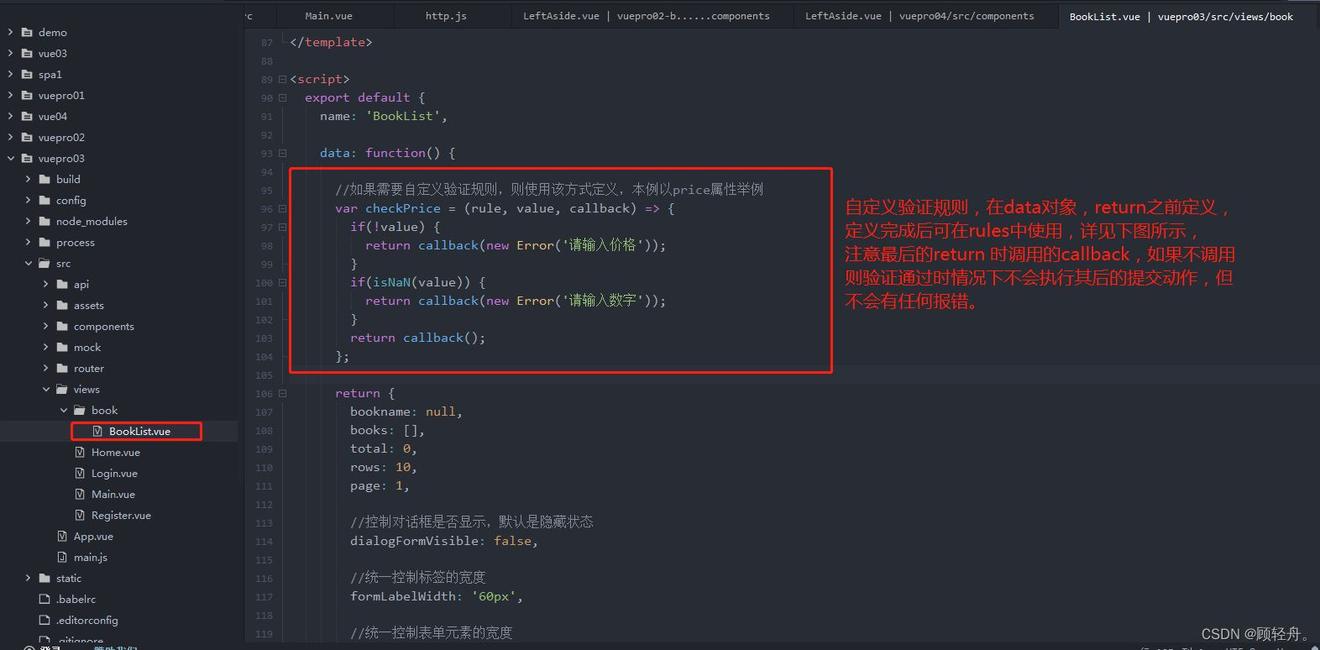
Task: Collapse the vuepro03 project folder
Action: (x=11, y=158)
